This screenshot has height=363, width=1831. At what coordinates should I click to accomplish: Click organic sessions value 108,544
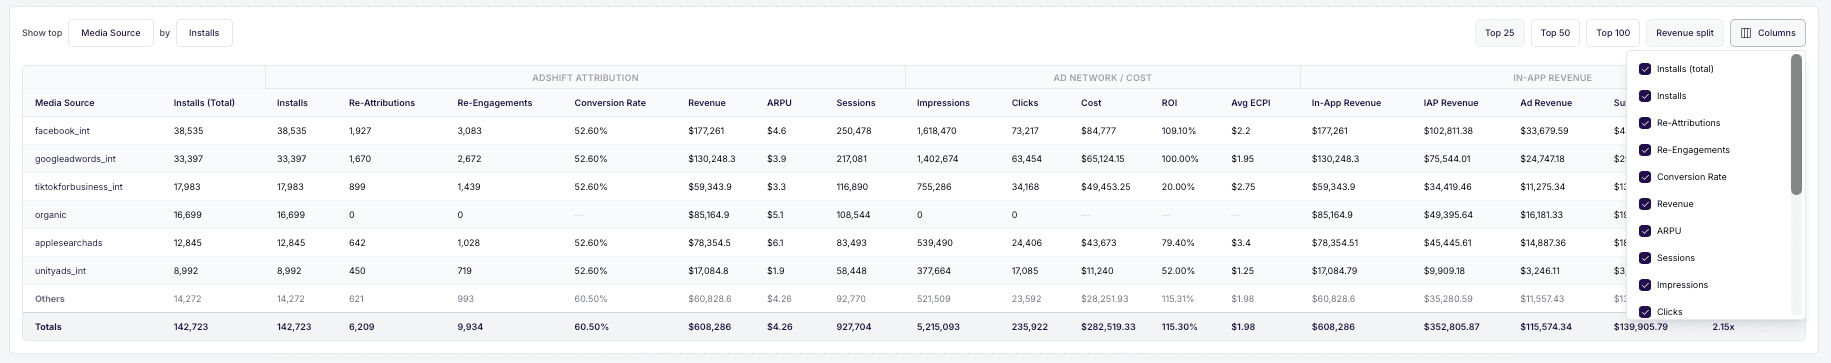pos(854,215)
